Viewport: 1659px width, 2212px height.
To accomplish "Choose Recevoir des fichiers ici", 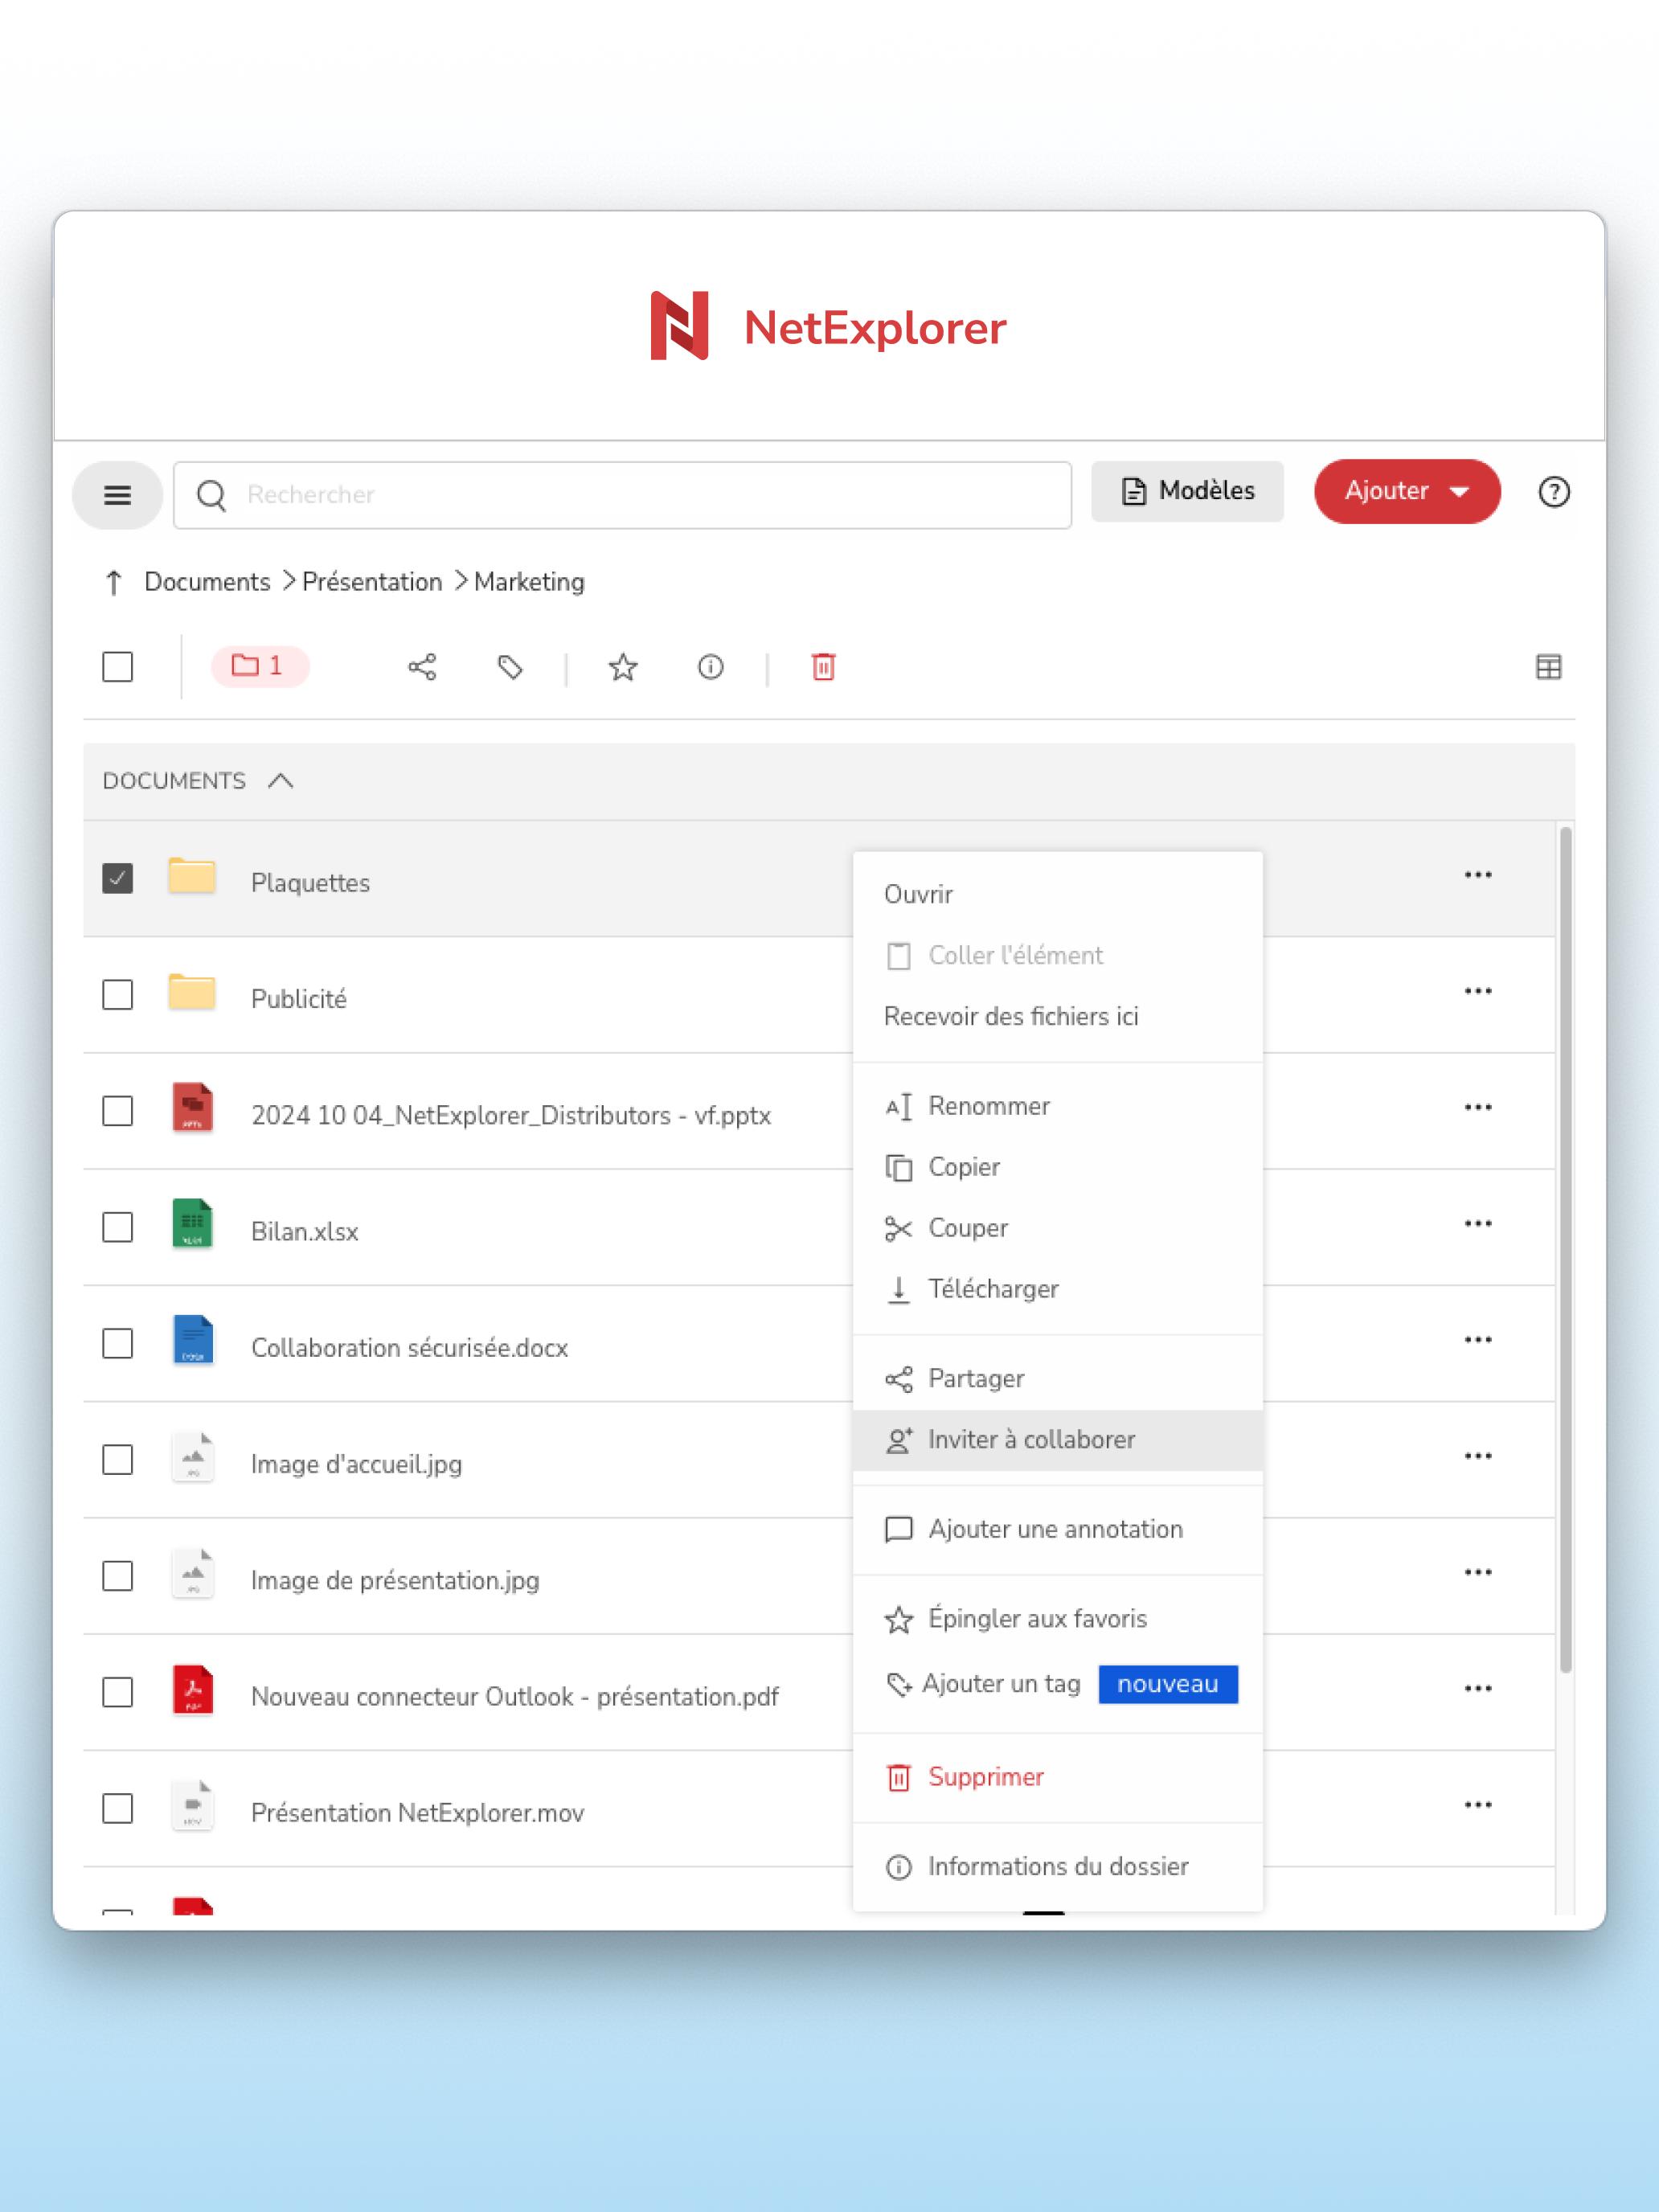I will coord(1058,1016).
